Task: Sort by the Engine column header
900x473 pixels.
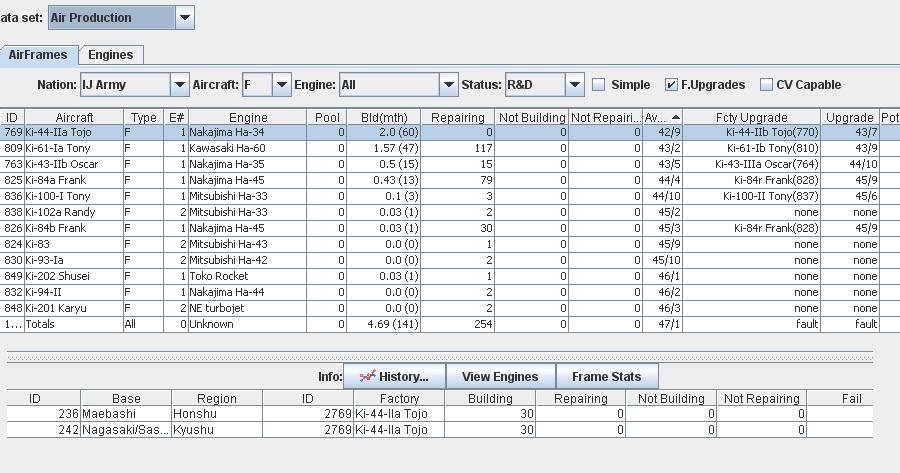Action: click(x=248, y=117)
